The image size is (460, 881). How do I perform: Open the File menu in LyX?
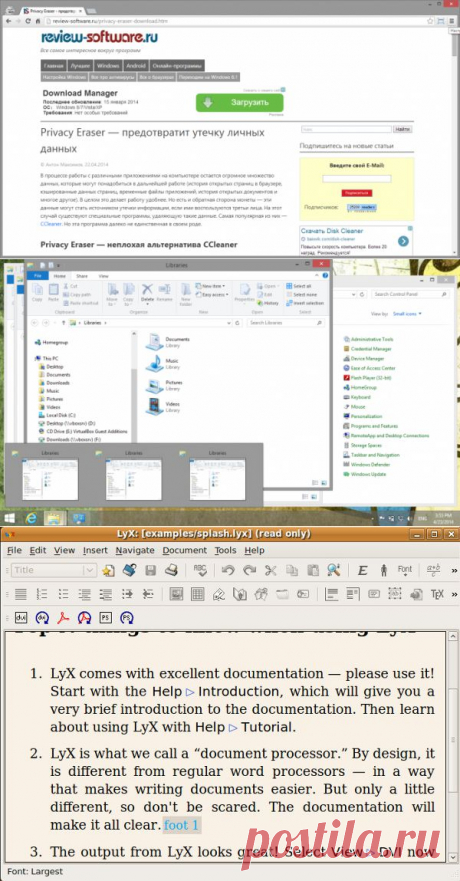(14, 550)
